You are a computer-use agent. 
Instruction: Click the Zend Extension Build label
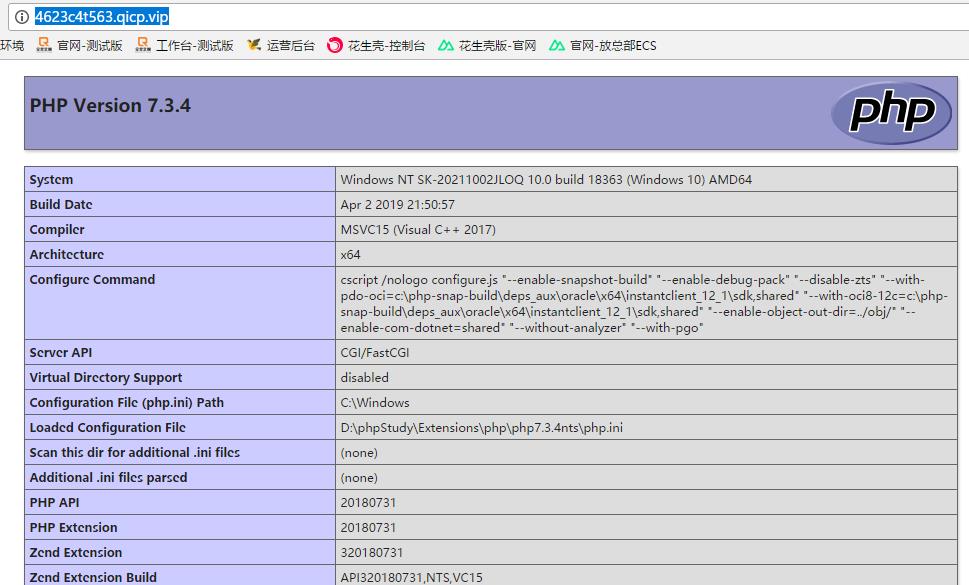pyautogui.click(x=93, y=577)
